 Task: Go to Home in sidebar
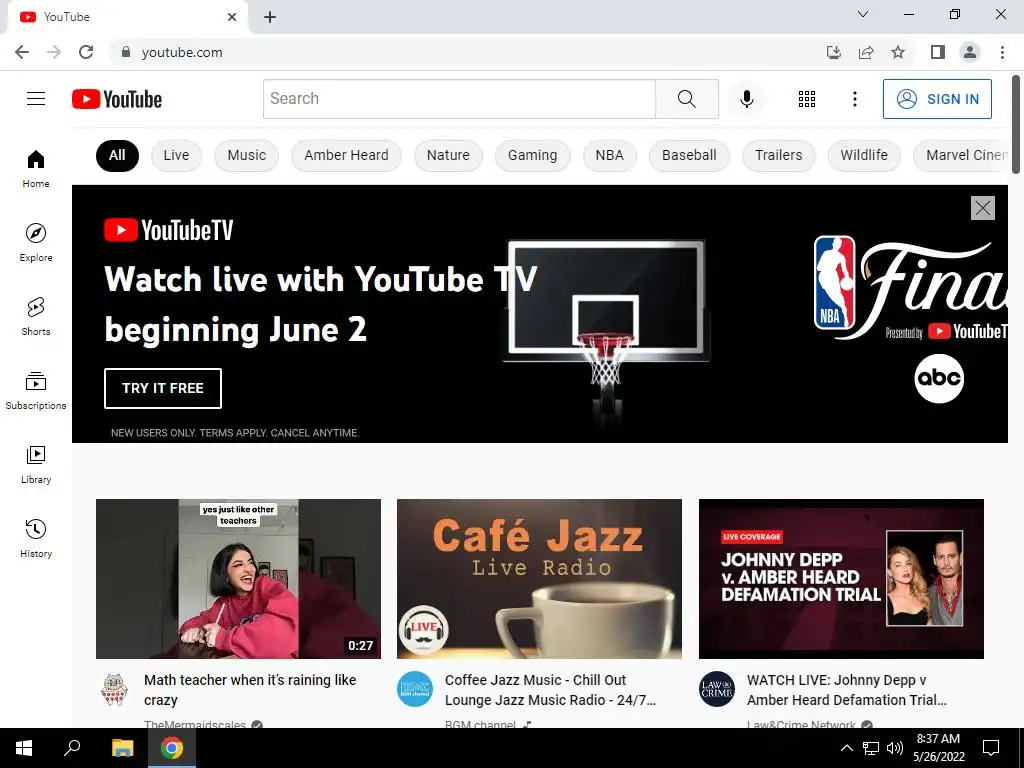click(x=36, y=168)
